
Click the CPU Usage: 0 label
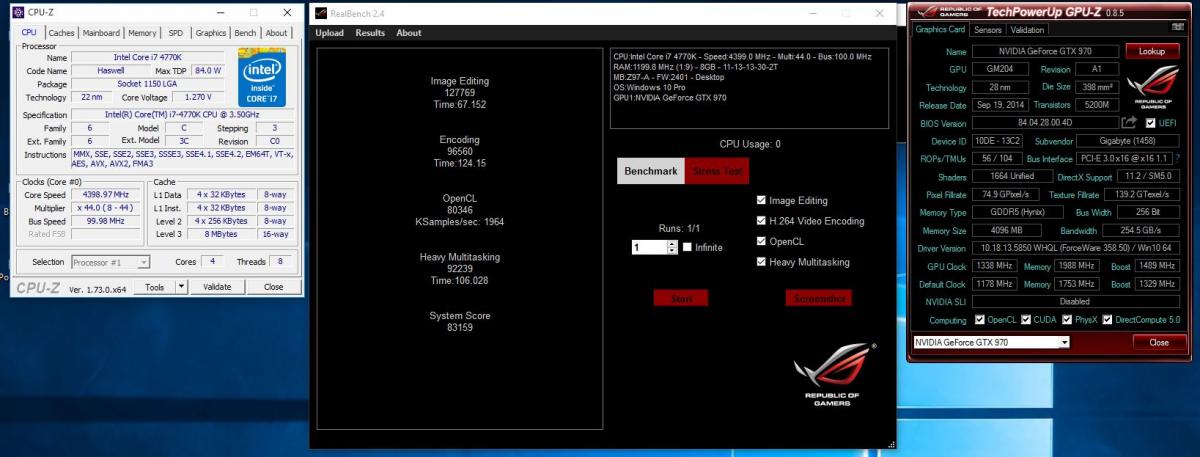pos(750,144)
